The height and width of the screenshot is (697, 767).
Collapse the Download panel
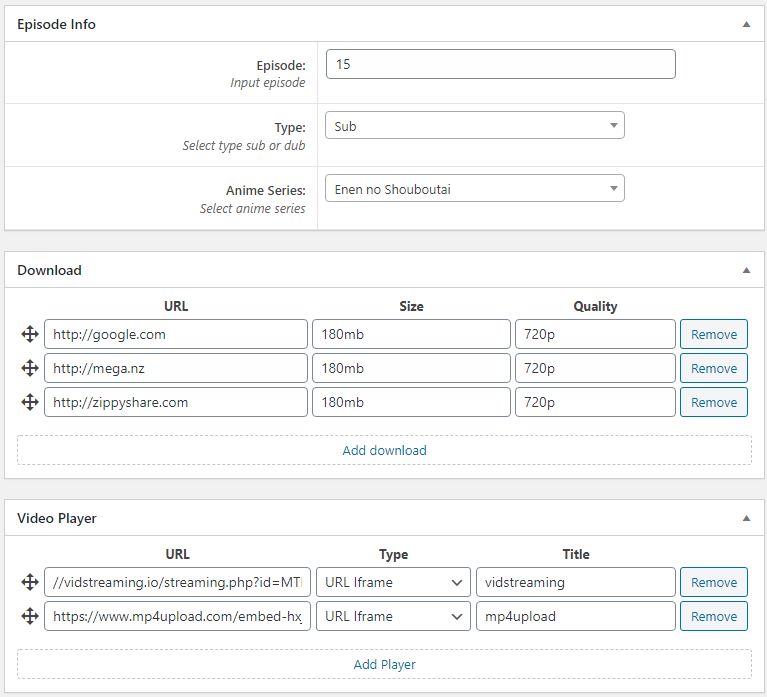pos(745,270)
